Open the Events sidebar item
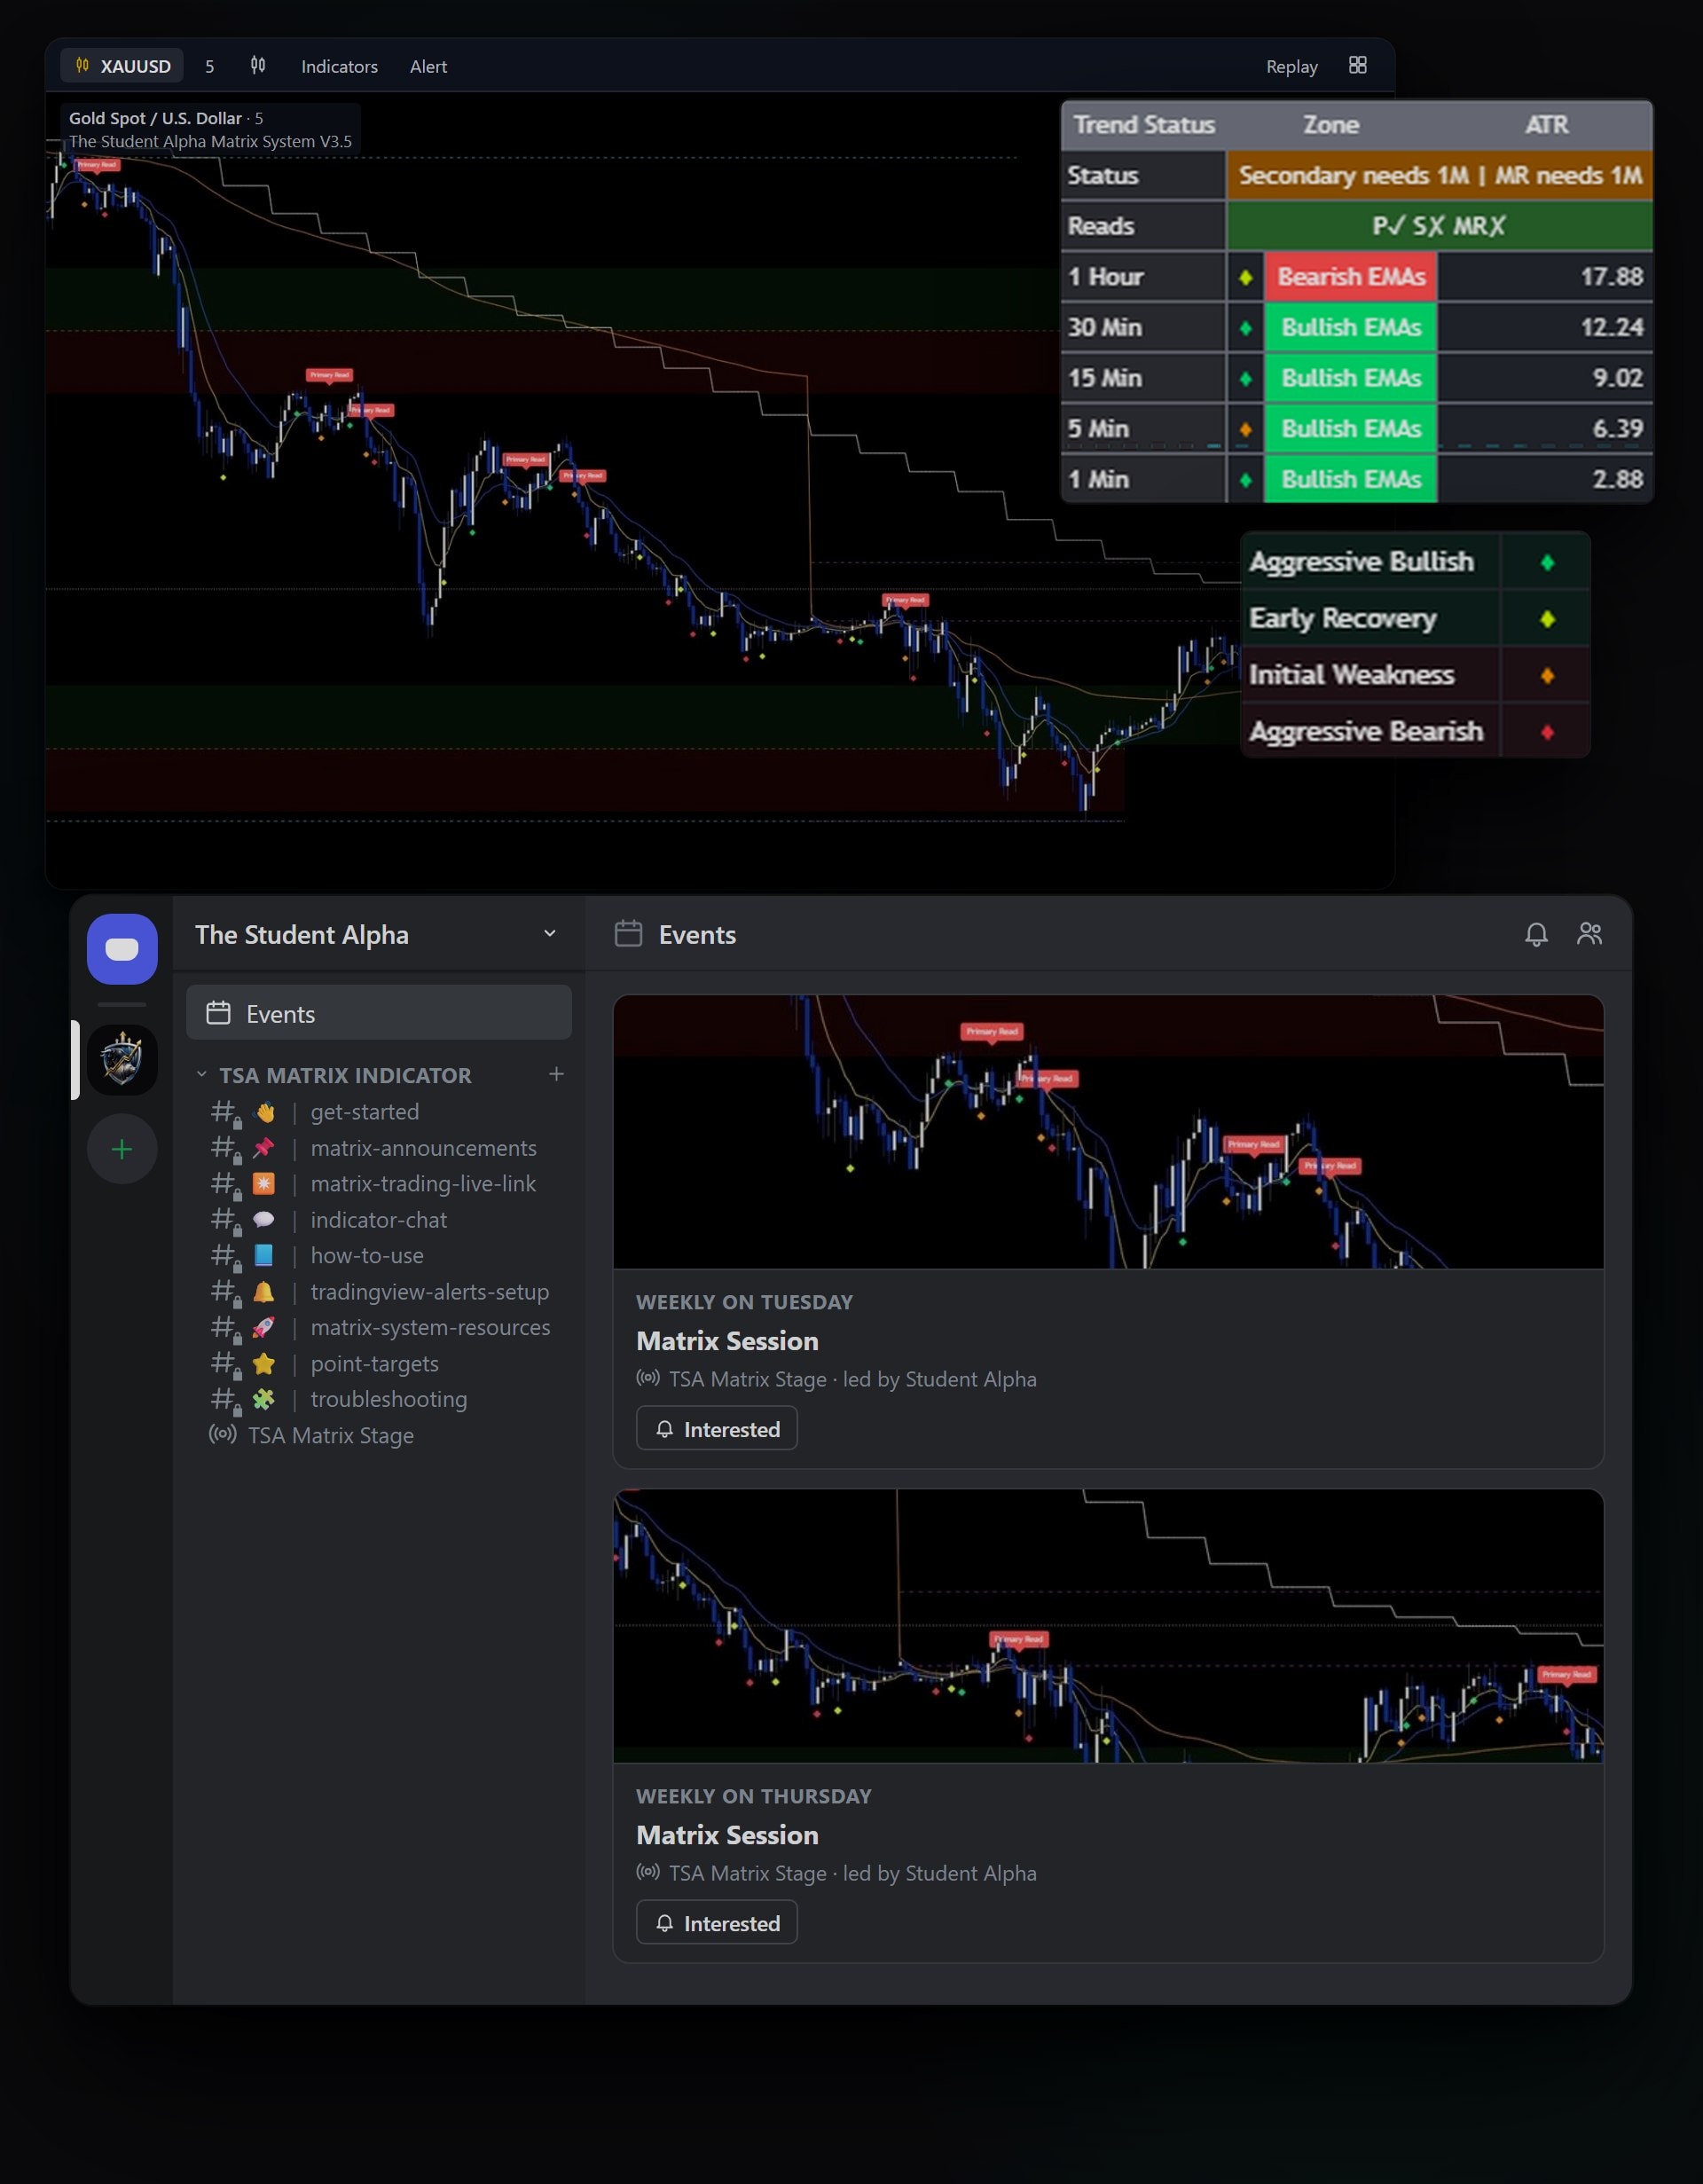 point(379,1013)
